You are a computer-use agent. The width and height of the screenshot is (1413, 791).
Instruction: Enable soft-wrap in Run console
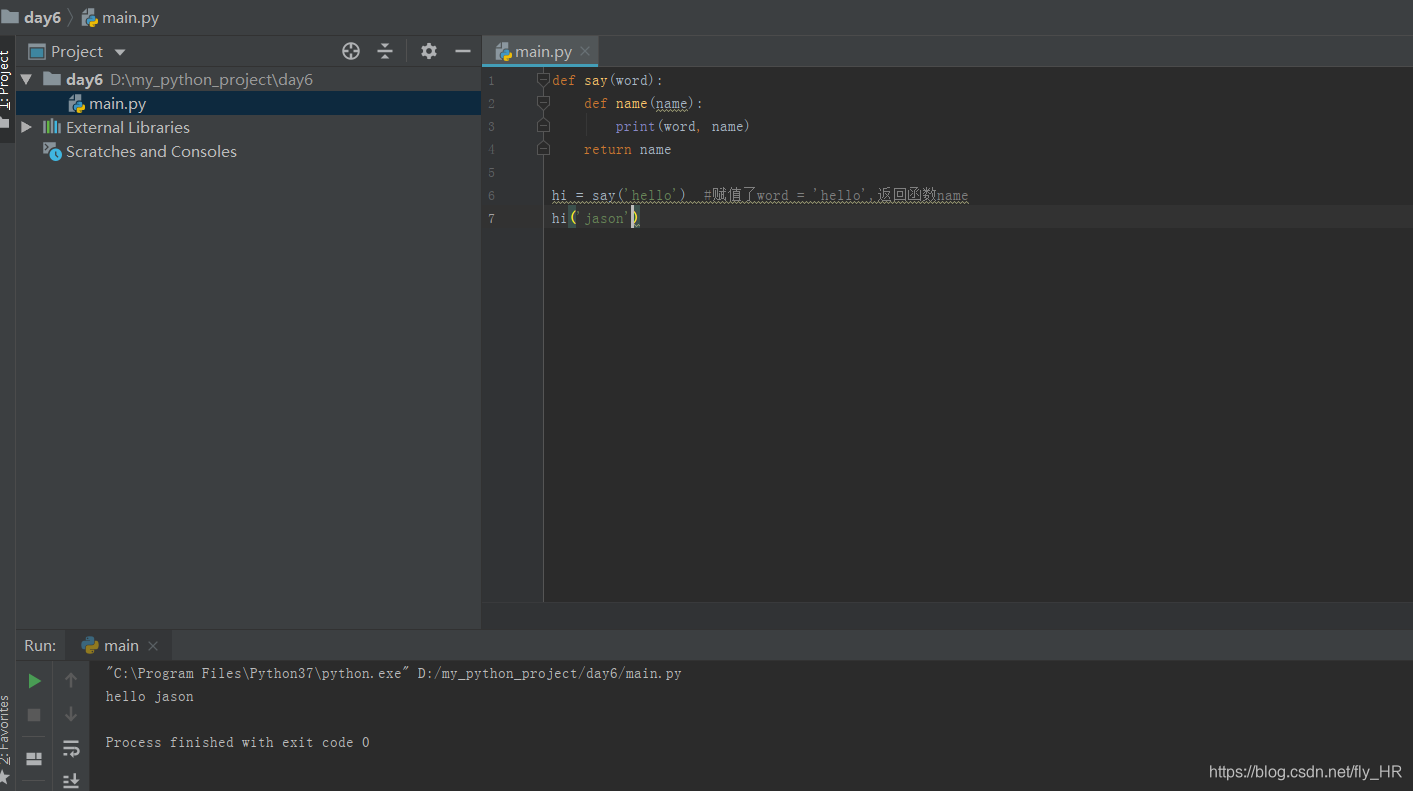(70, 748)
